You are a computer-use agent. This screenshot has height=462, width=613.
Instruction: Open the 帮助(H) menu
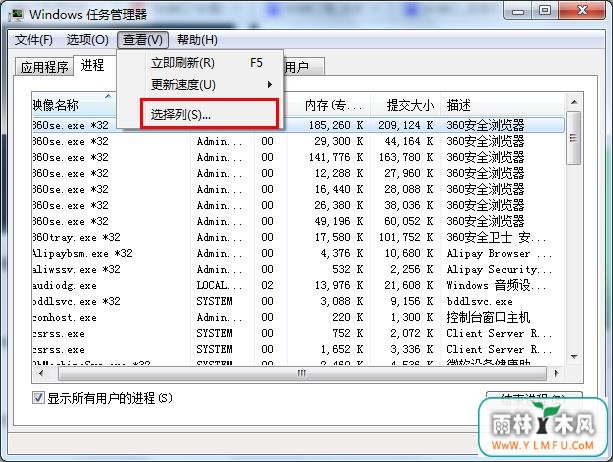[197, 40]
